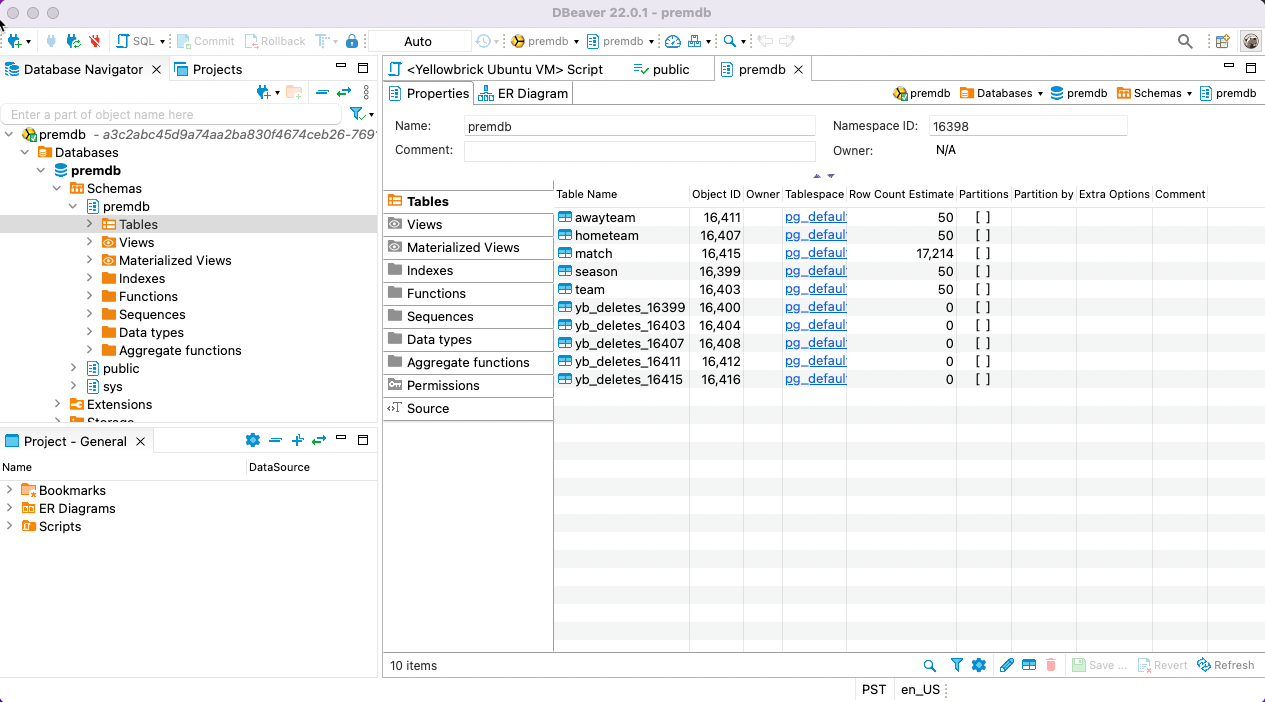
Task: Click the Comment input field
Action: [x=640, y=151]
